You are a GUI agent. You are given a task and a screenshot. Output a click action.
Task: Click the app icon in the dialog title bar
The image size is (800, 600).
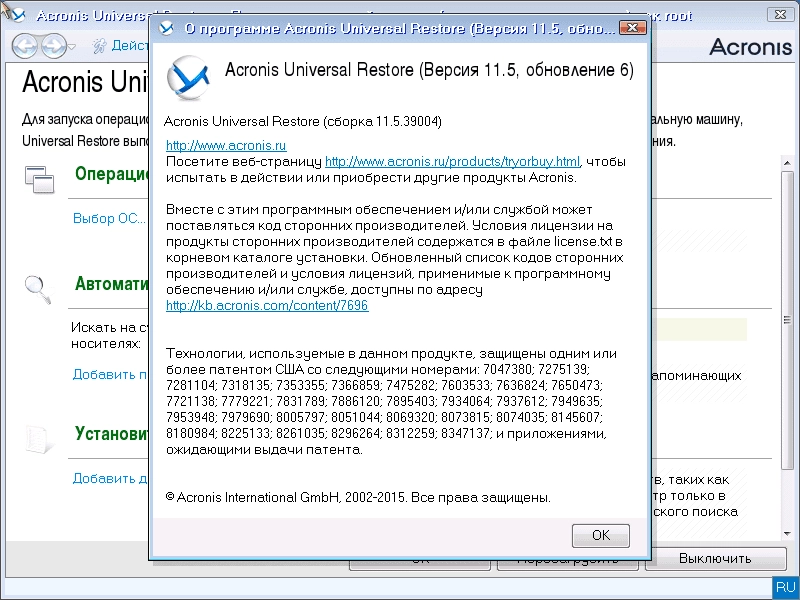(x=166, y=29)
